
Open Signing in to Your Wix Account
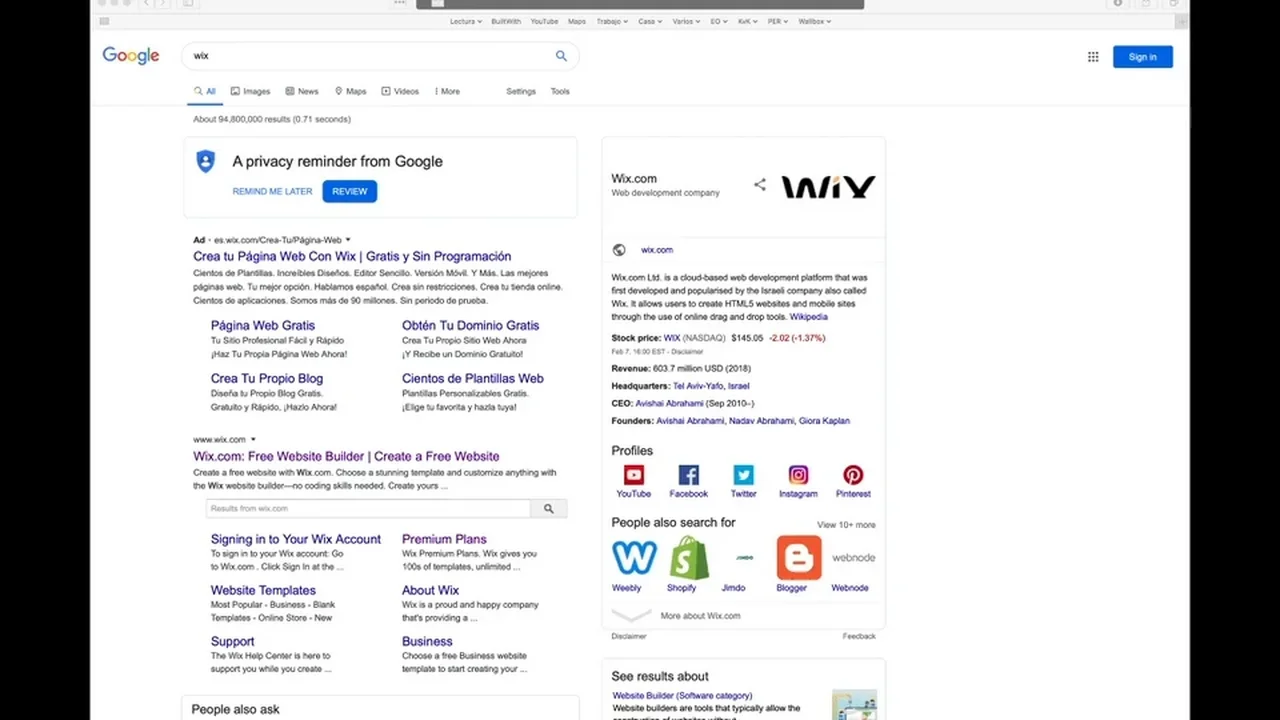296,539
